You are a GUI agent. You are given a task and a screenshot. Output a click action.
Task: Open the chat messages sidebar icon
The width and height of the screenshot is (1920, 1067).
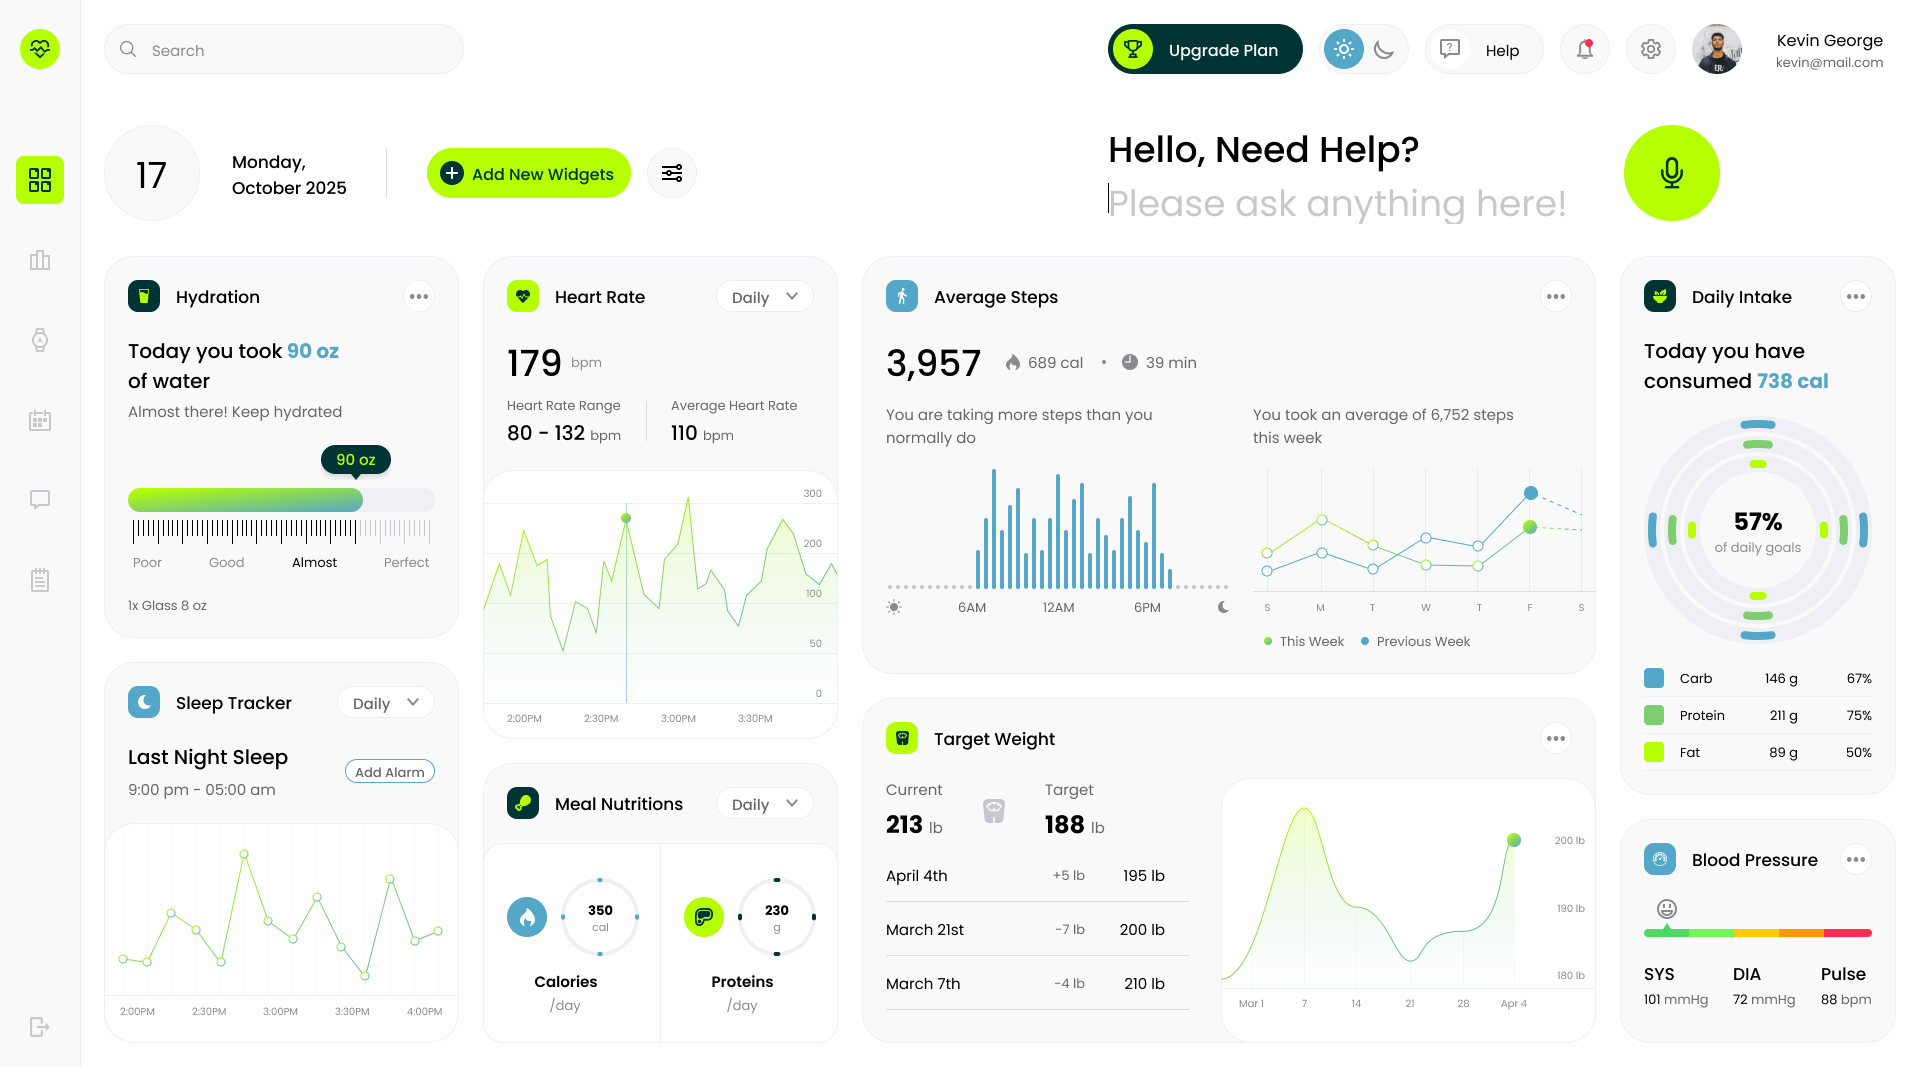40,499
